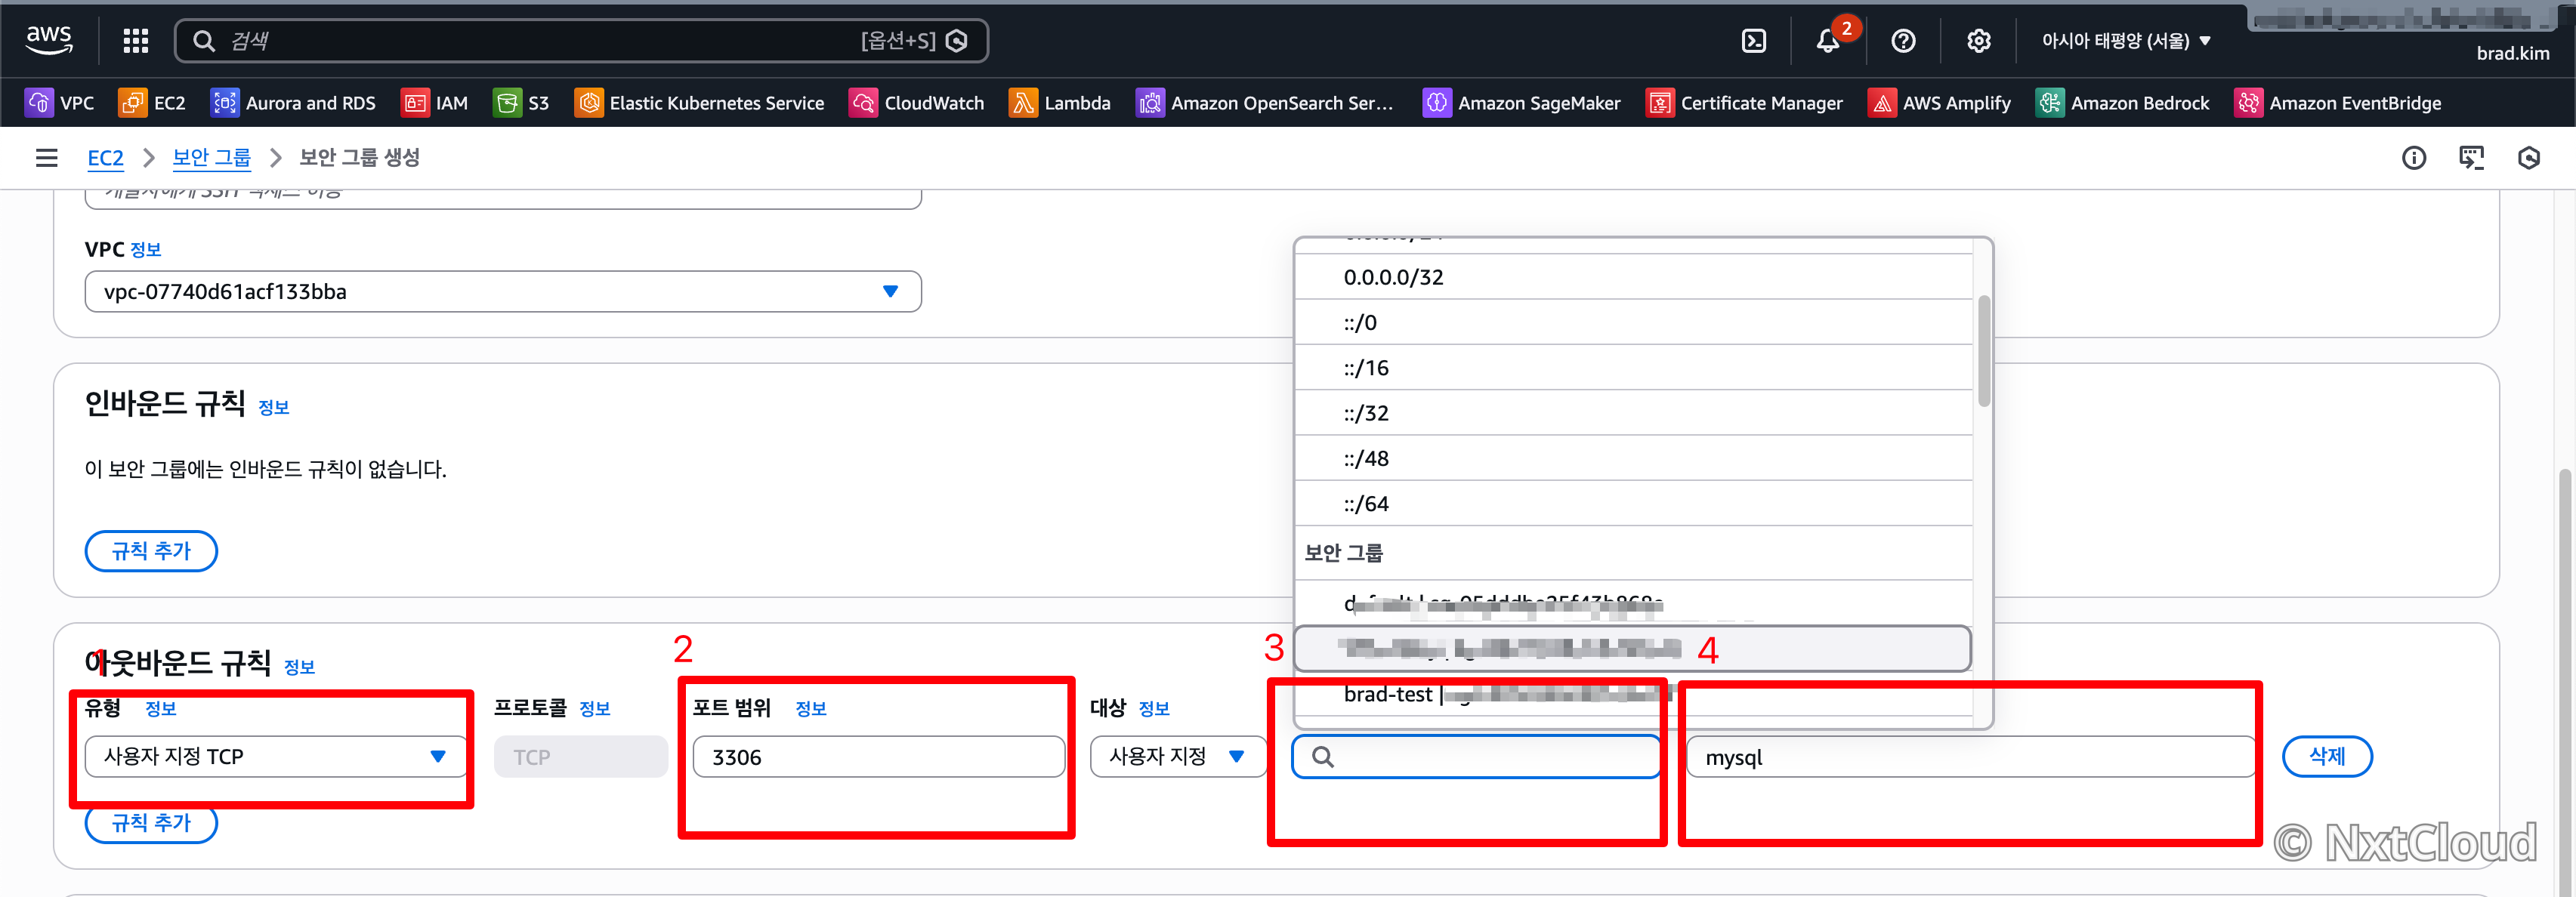Image resolution: width=2576 pixels, height=897 pixels.
Task: Open the services grid menu
Action: click(x=136, y=40)
